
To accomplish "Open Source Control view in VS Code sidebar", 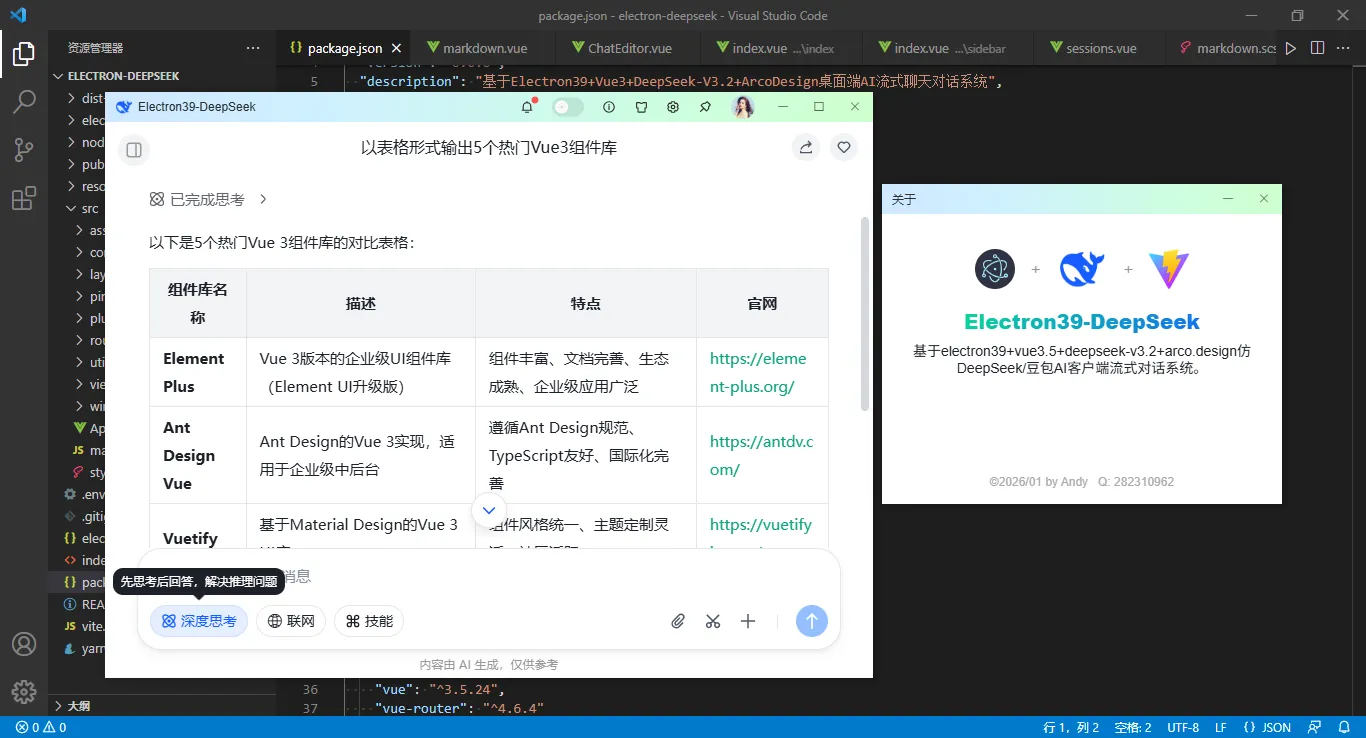I will pos(24,149).
